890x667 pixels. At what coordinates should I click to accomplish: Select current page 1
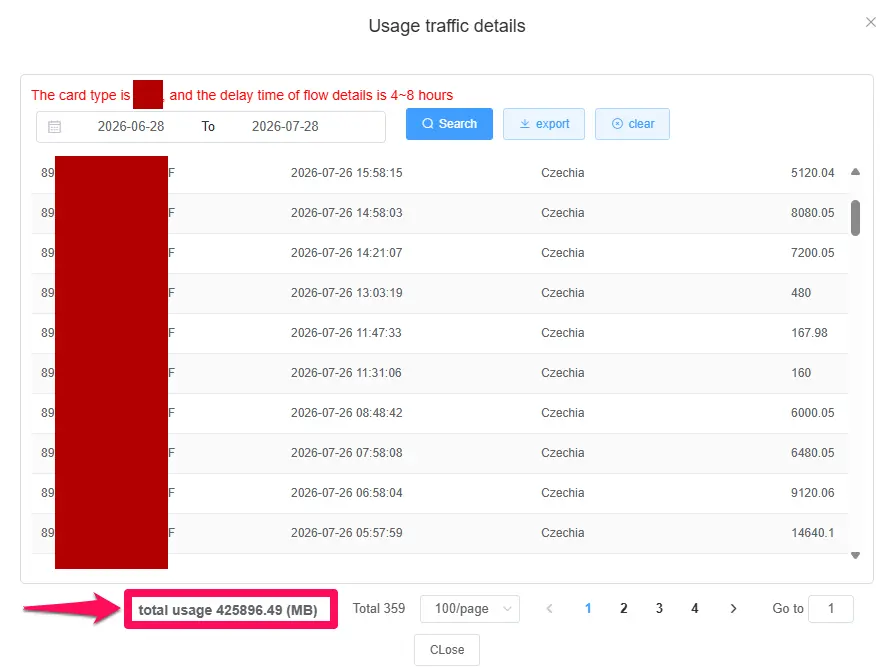(588, 609)
